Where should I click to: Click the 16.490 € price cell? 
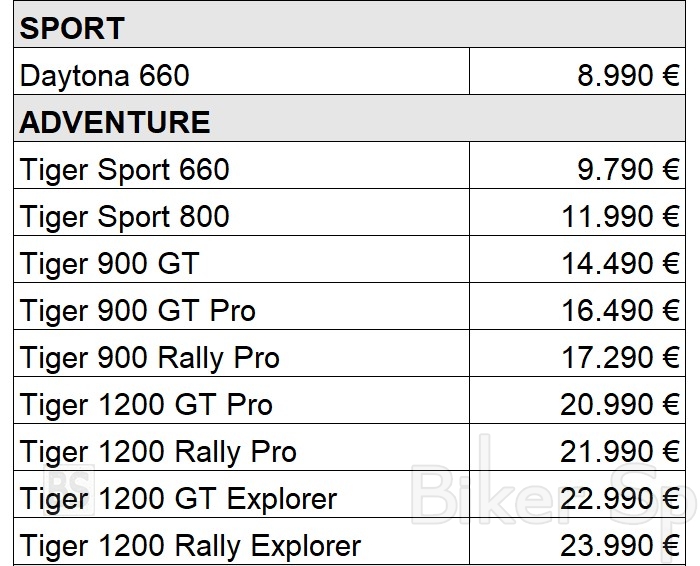(620, 311)
